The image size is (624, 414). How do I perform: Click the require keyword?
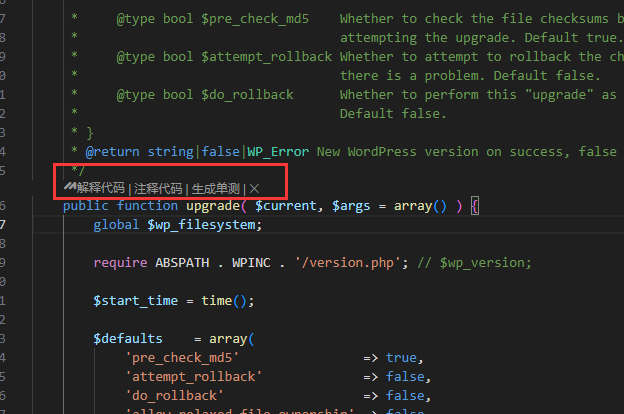click(120, 263)
